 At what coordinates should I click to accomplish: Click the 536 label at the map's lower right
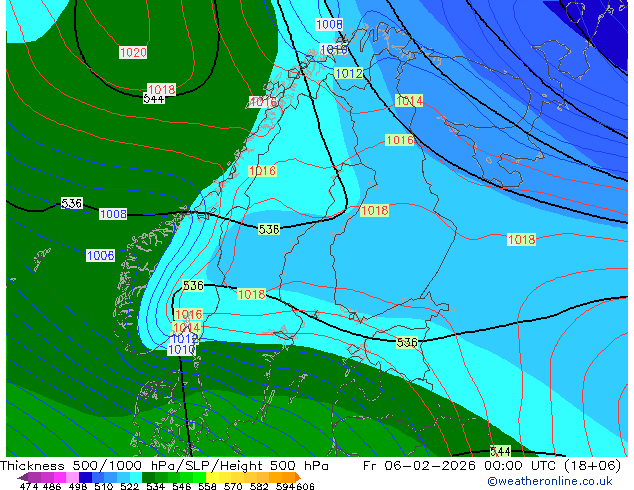coord(407,342)
